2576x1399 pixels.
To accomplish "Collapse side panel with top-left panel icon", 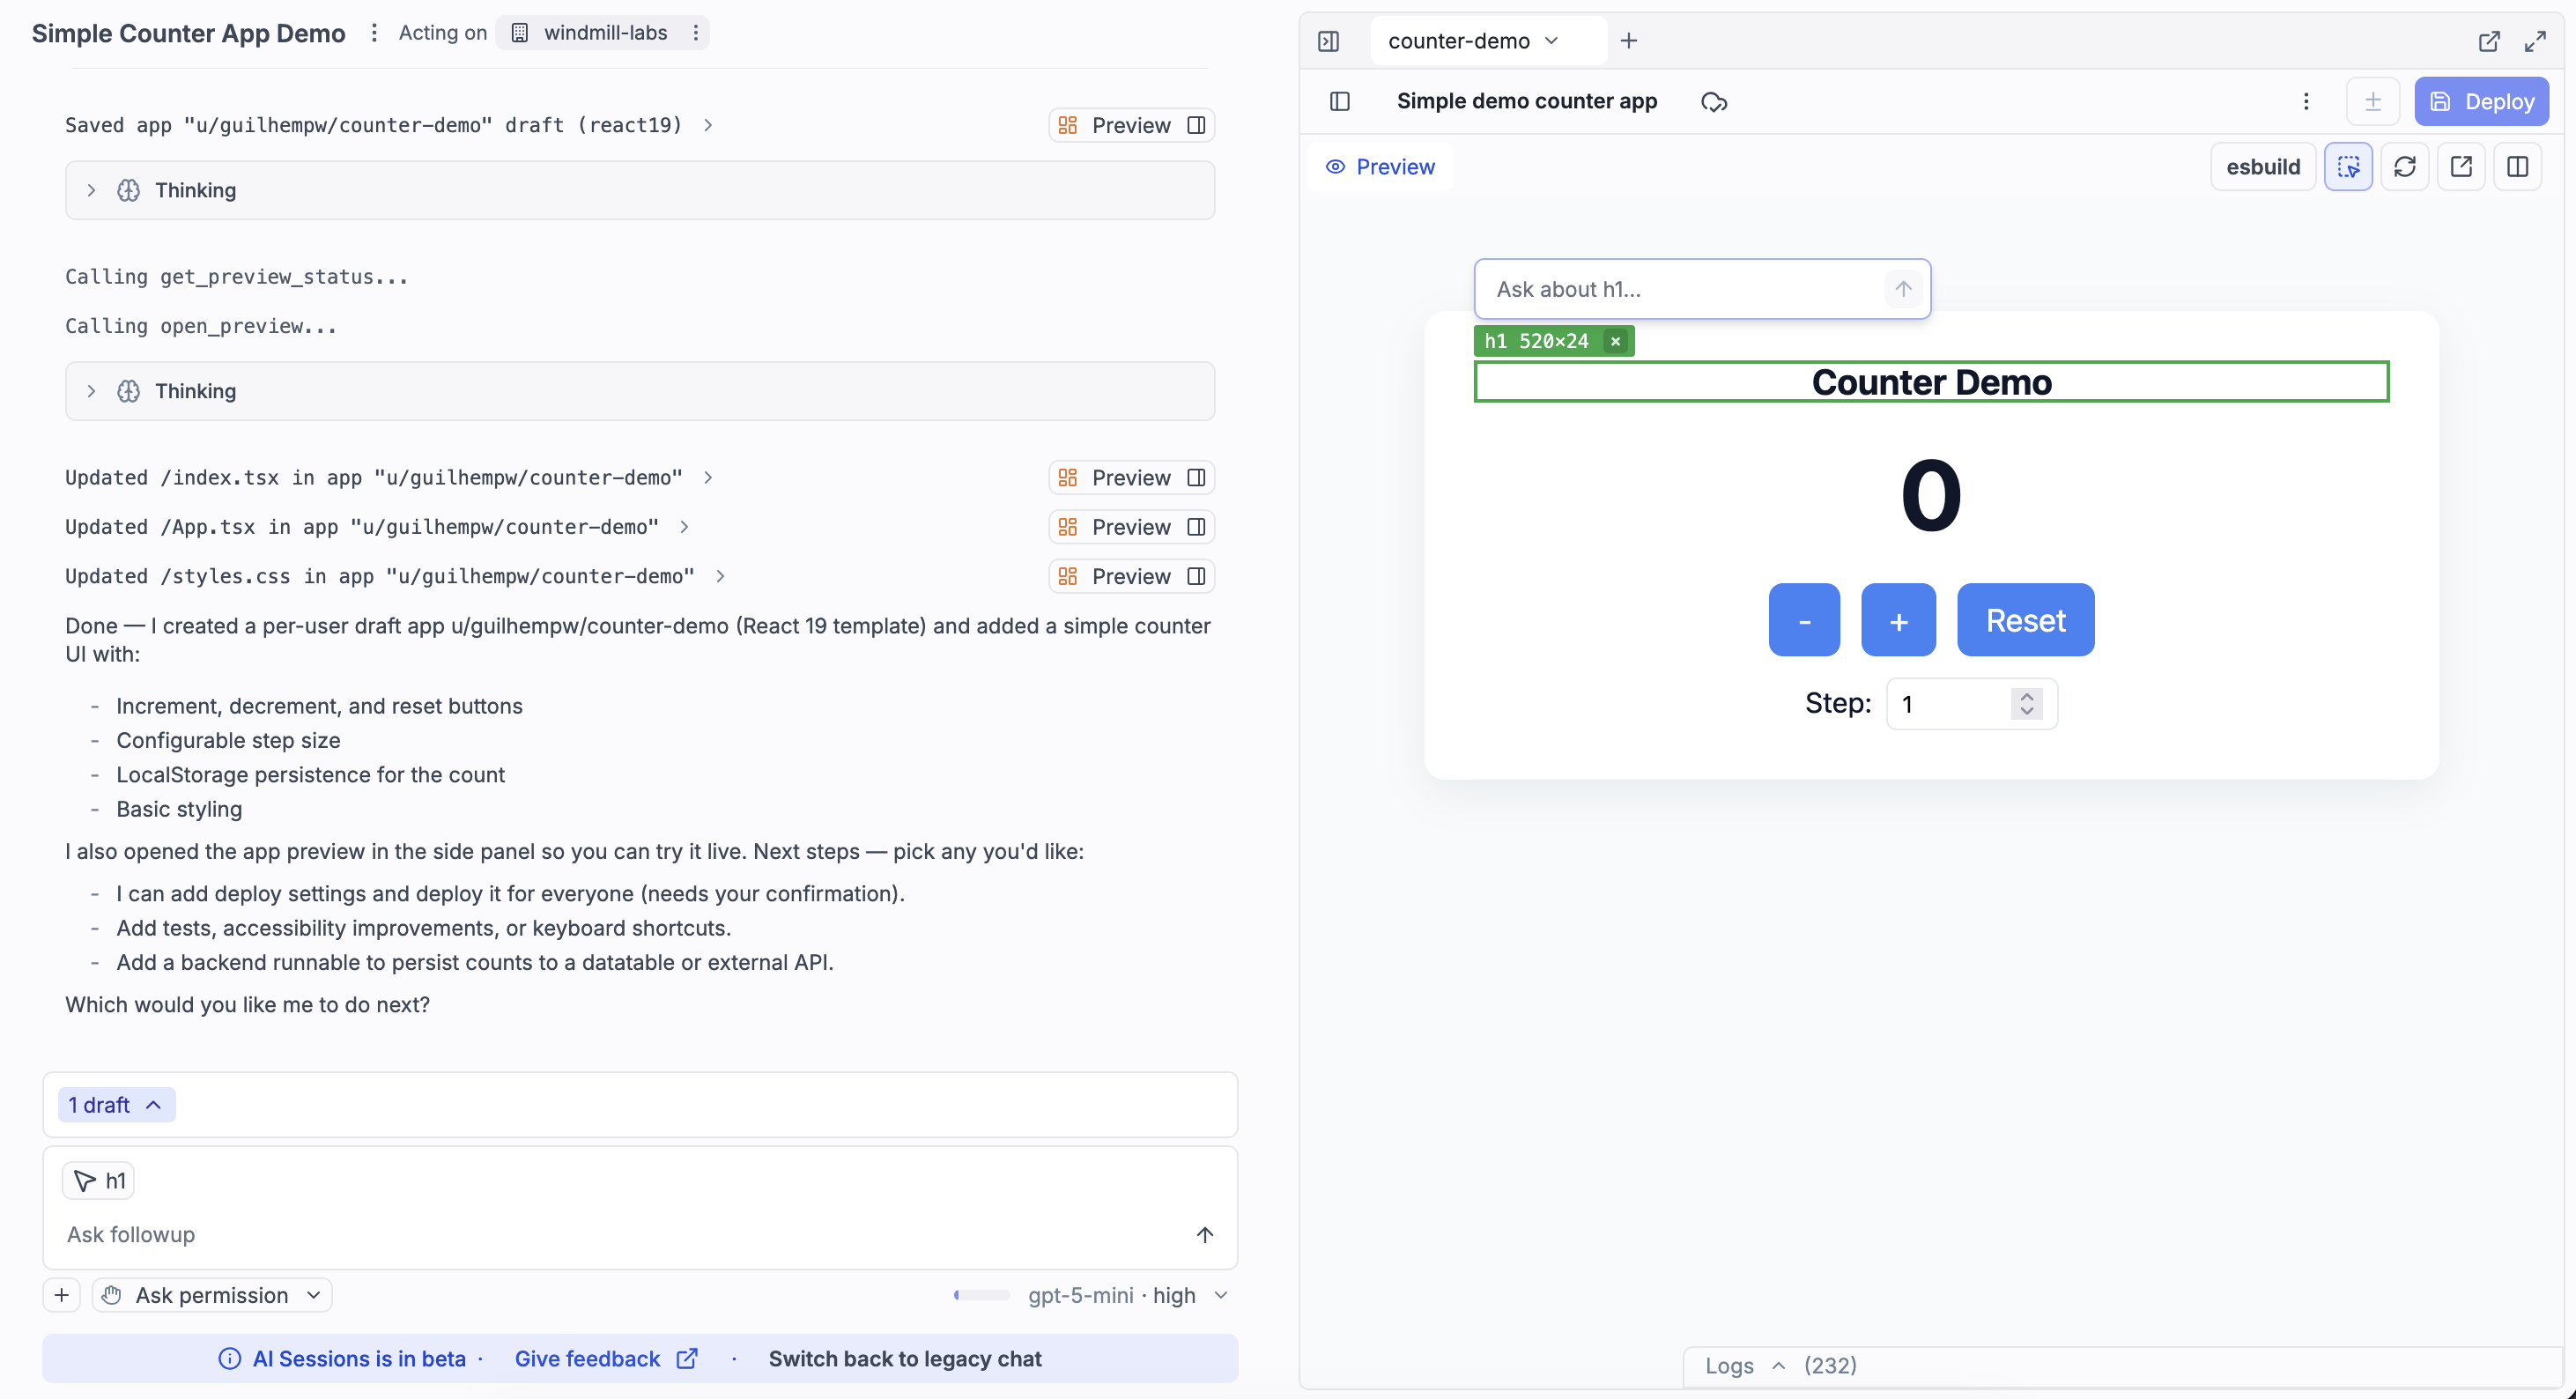I will [1328, 41].
